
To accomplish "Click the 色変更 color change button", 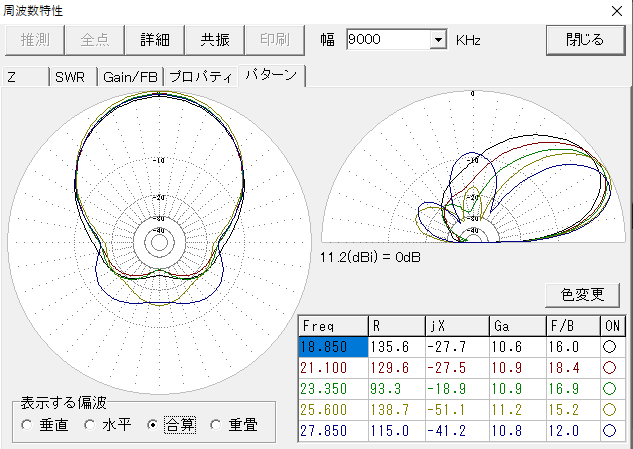I will tap(583, 294).
